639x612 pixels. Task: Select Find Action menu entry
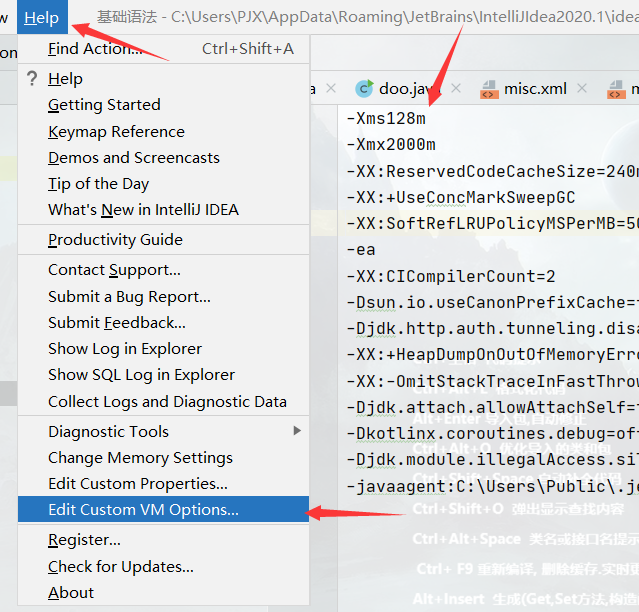163,49
